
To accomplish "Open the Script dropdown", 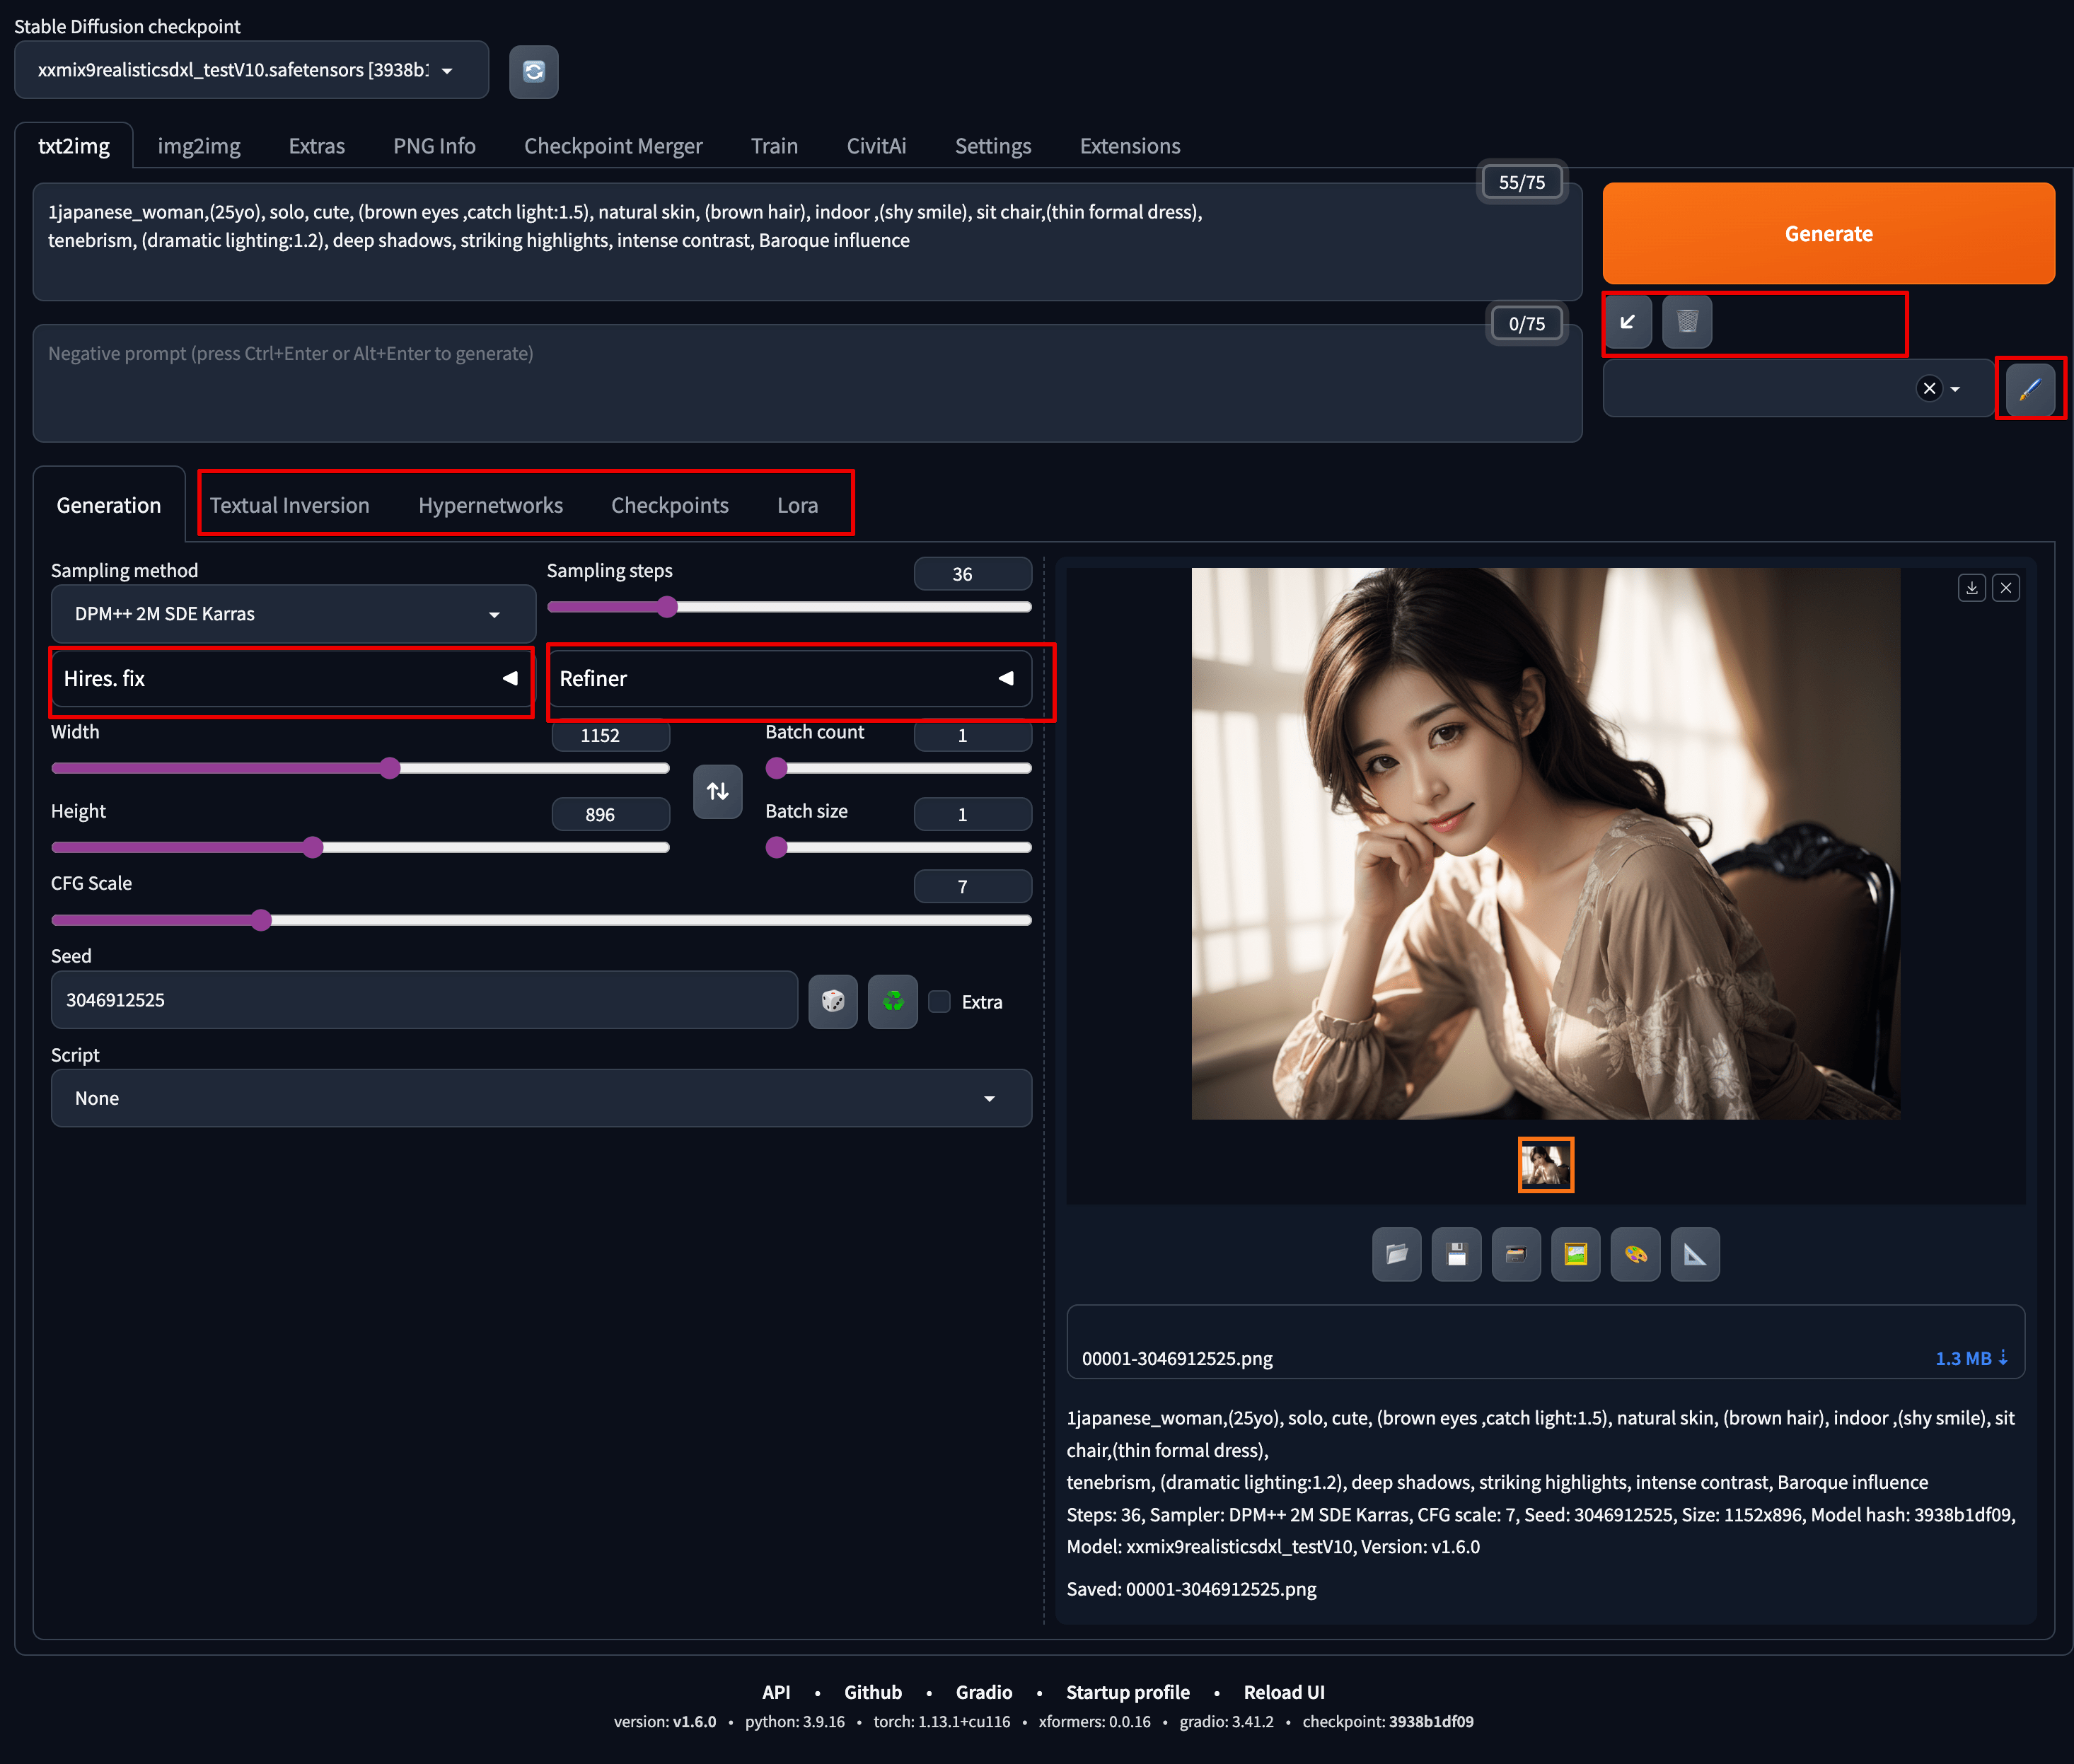I will pyautogui.click(x=540, y=1099).
